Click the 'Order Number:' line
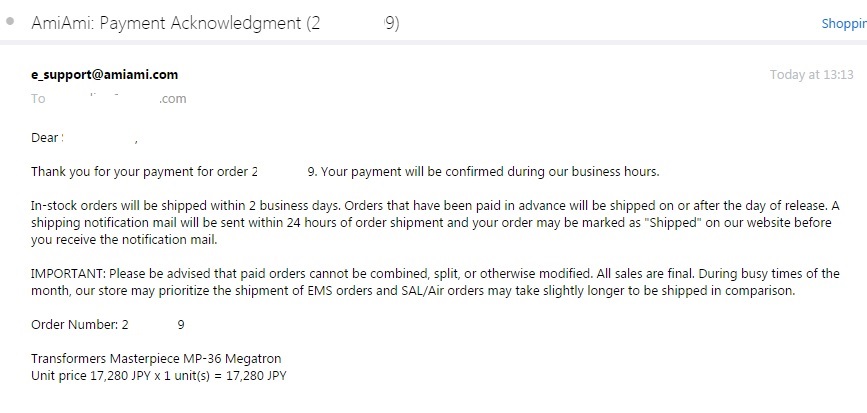This screenshot has width=867, height=413. [108, 325]
